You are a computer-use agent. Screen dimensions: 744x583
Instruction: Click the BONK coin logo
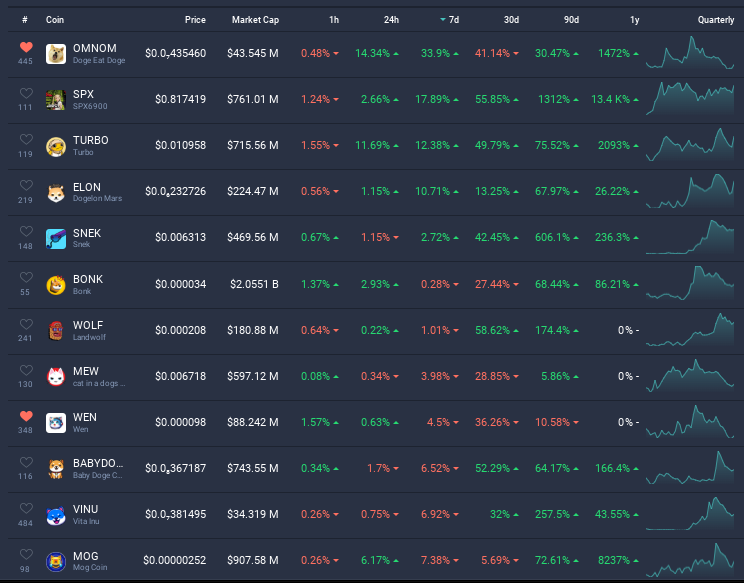click(56, 284)
